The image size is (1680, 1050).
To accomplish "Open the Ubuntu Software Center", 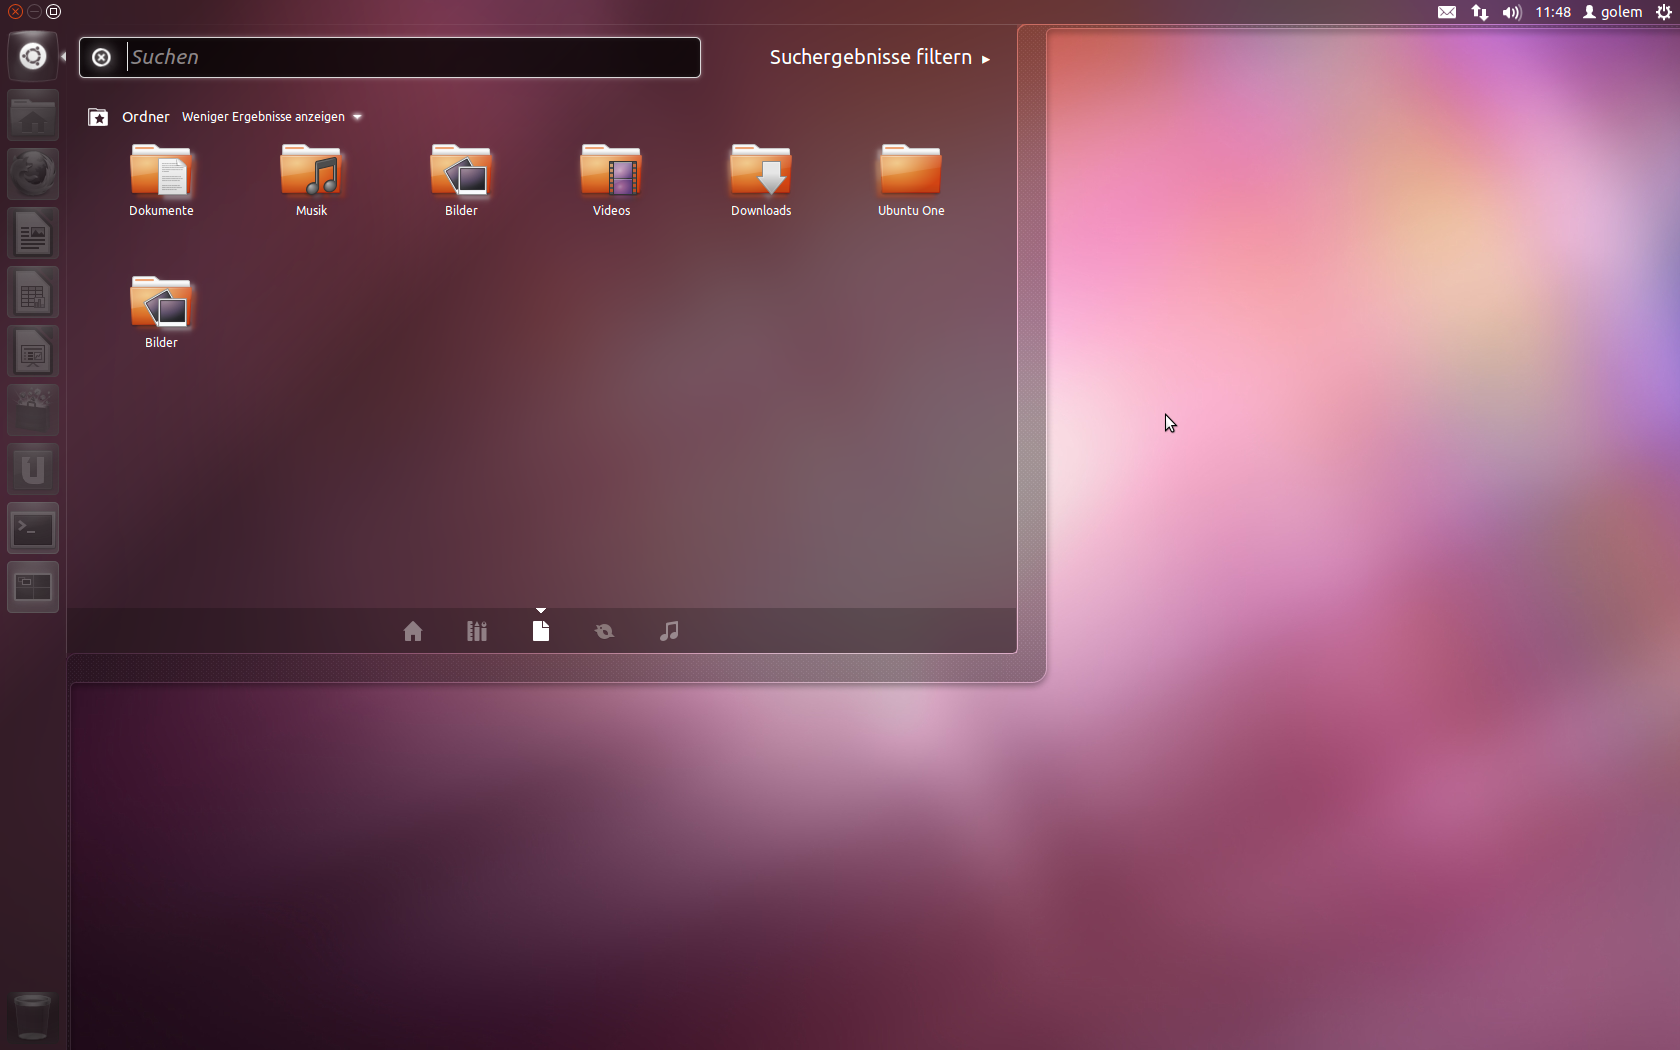I will 32,410.
